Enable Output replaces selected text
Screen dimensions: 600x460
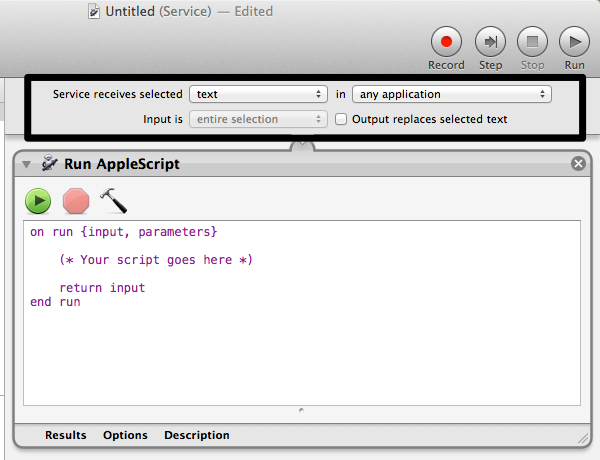tap(341, 119)
